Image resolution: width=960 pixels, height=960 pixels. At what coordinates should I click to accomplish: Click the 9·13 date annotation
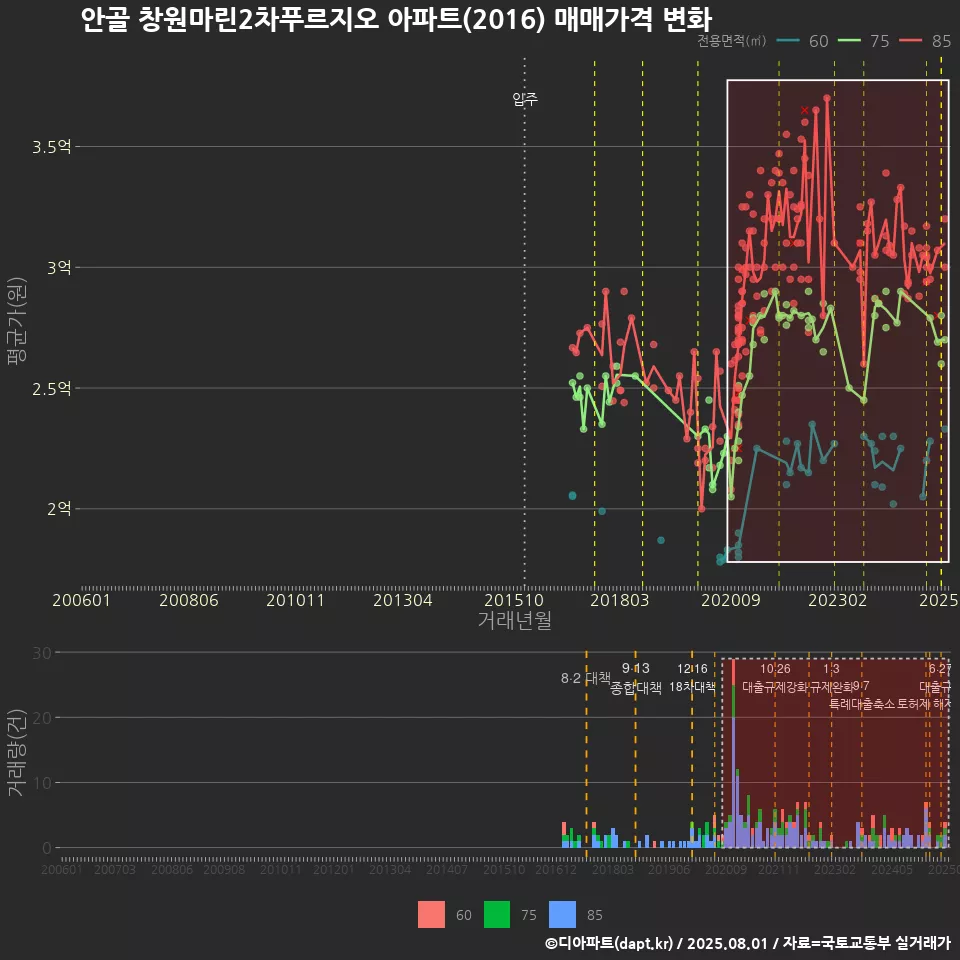tap(636, 668)
